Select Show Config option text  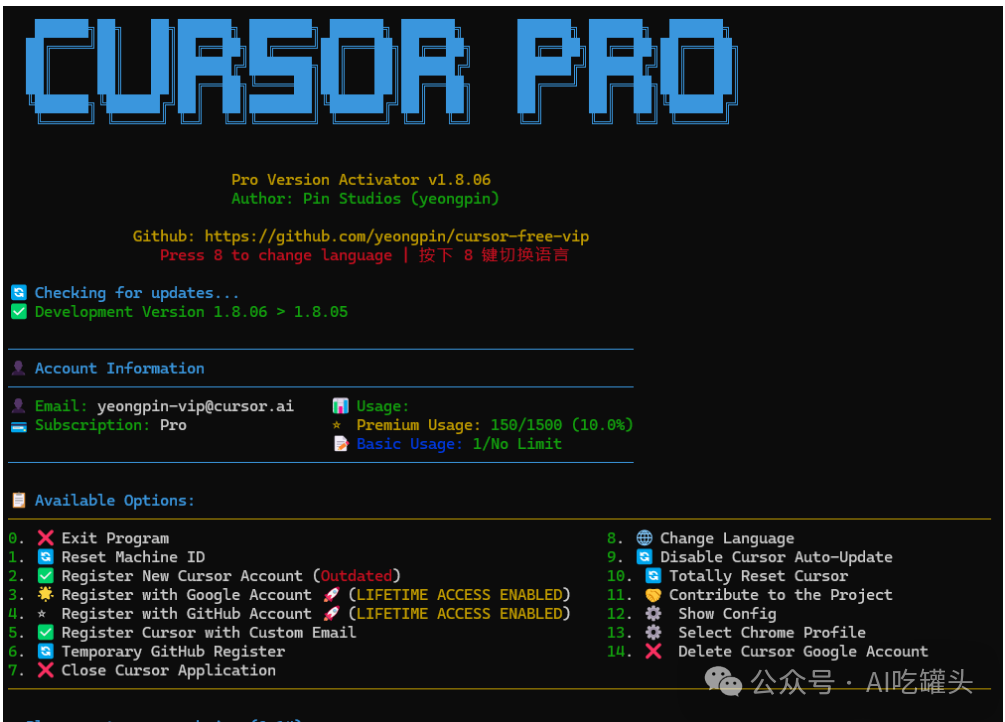727,614
